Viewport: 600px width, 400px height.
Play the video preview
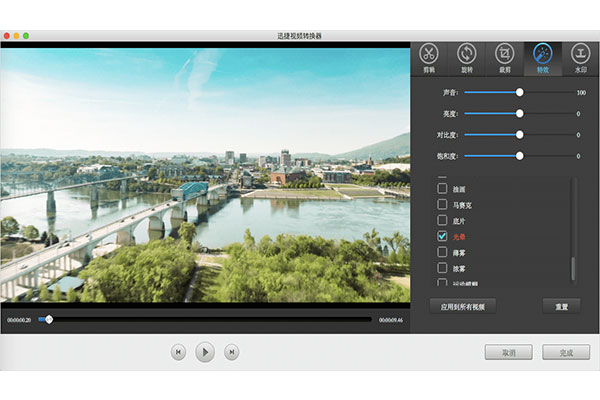point(205,352)
